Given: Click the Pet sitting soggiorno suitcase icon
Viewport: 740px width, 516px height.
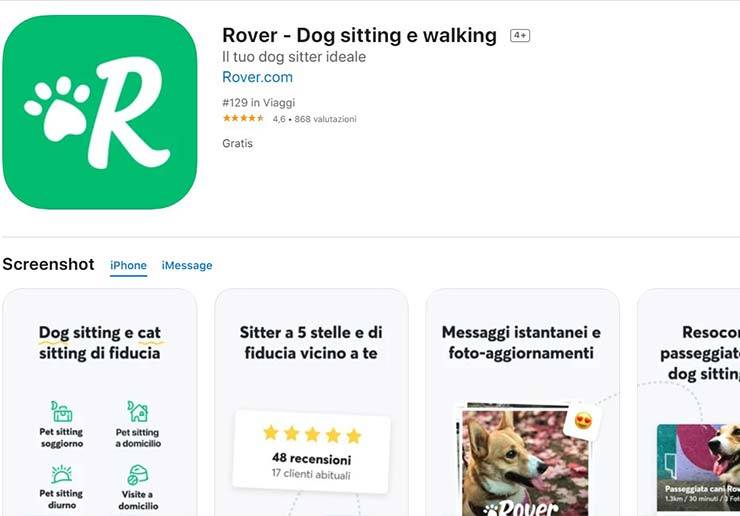Looking at the screenshot, I should point(62,412).
